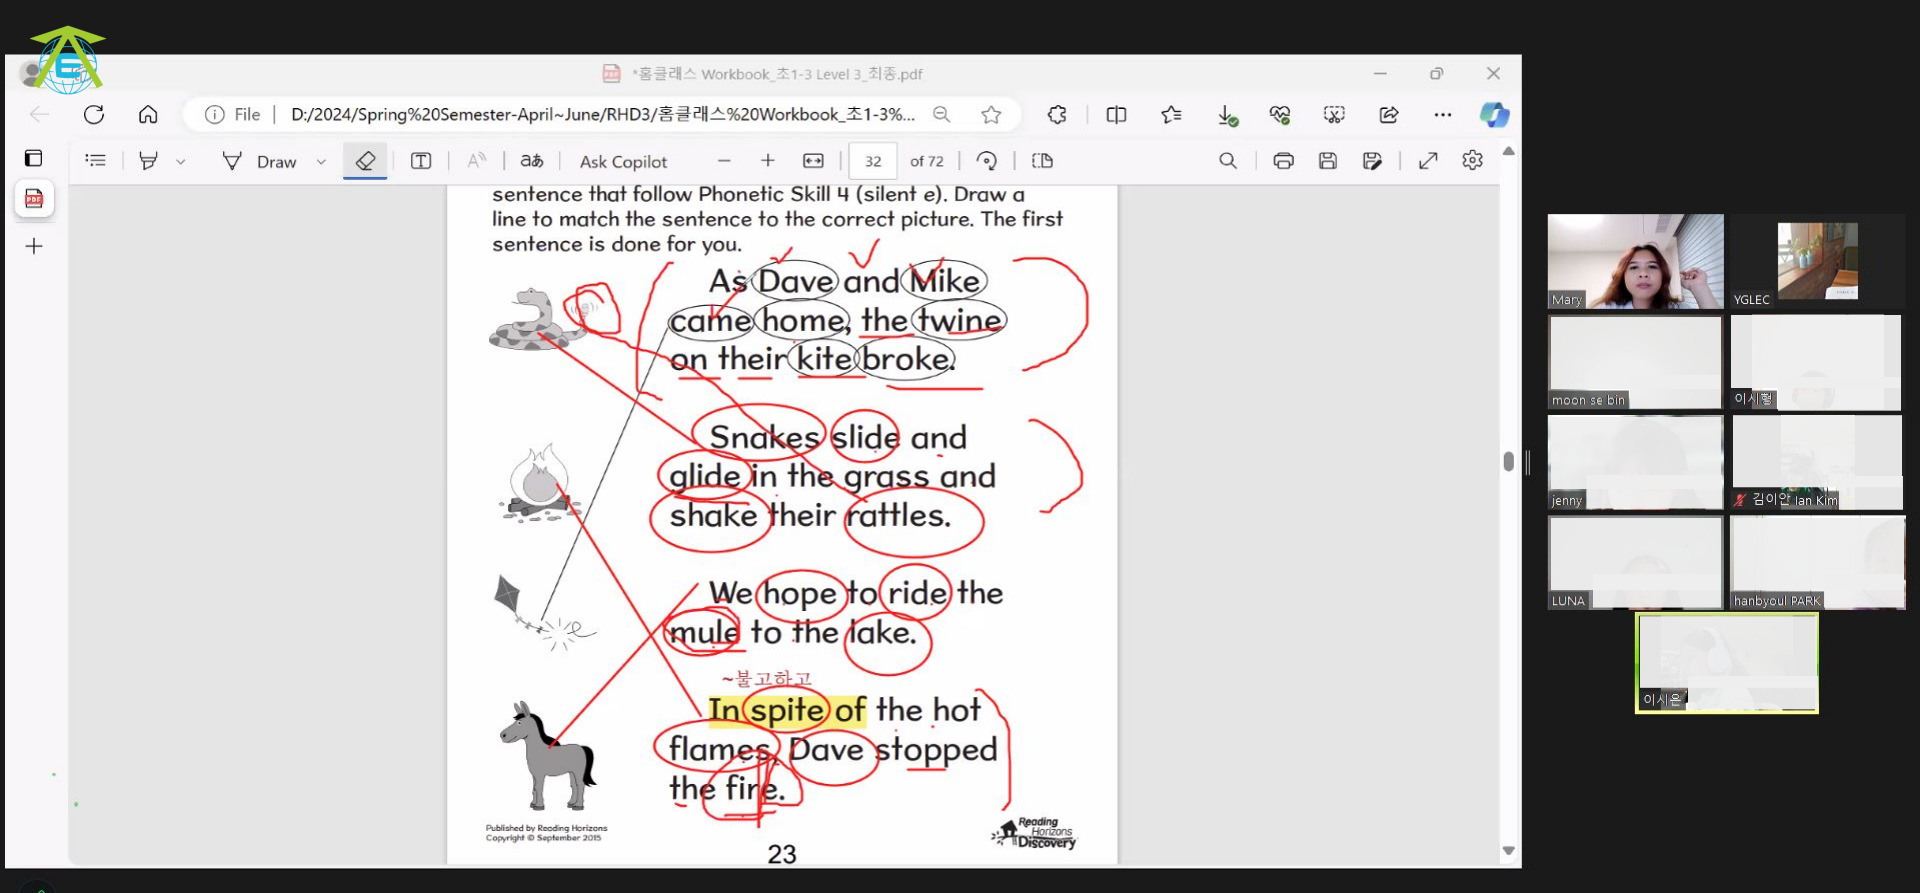1920x893 pixels.
Task: Click the browser Back arrow
Action: click(x=39, y=114)
